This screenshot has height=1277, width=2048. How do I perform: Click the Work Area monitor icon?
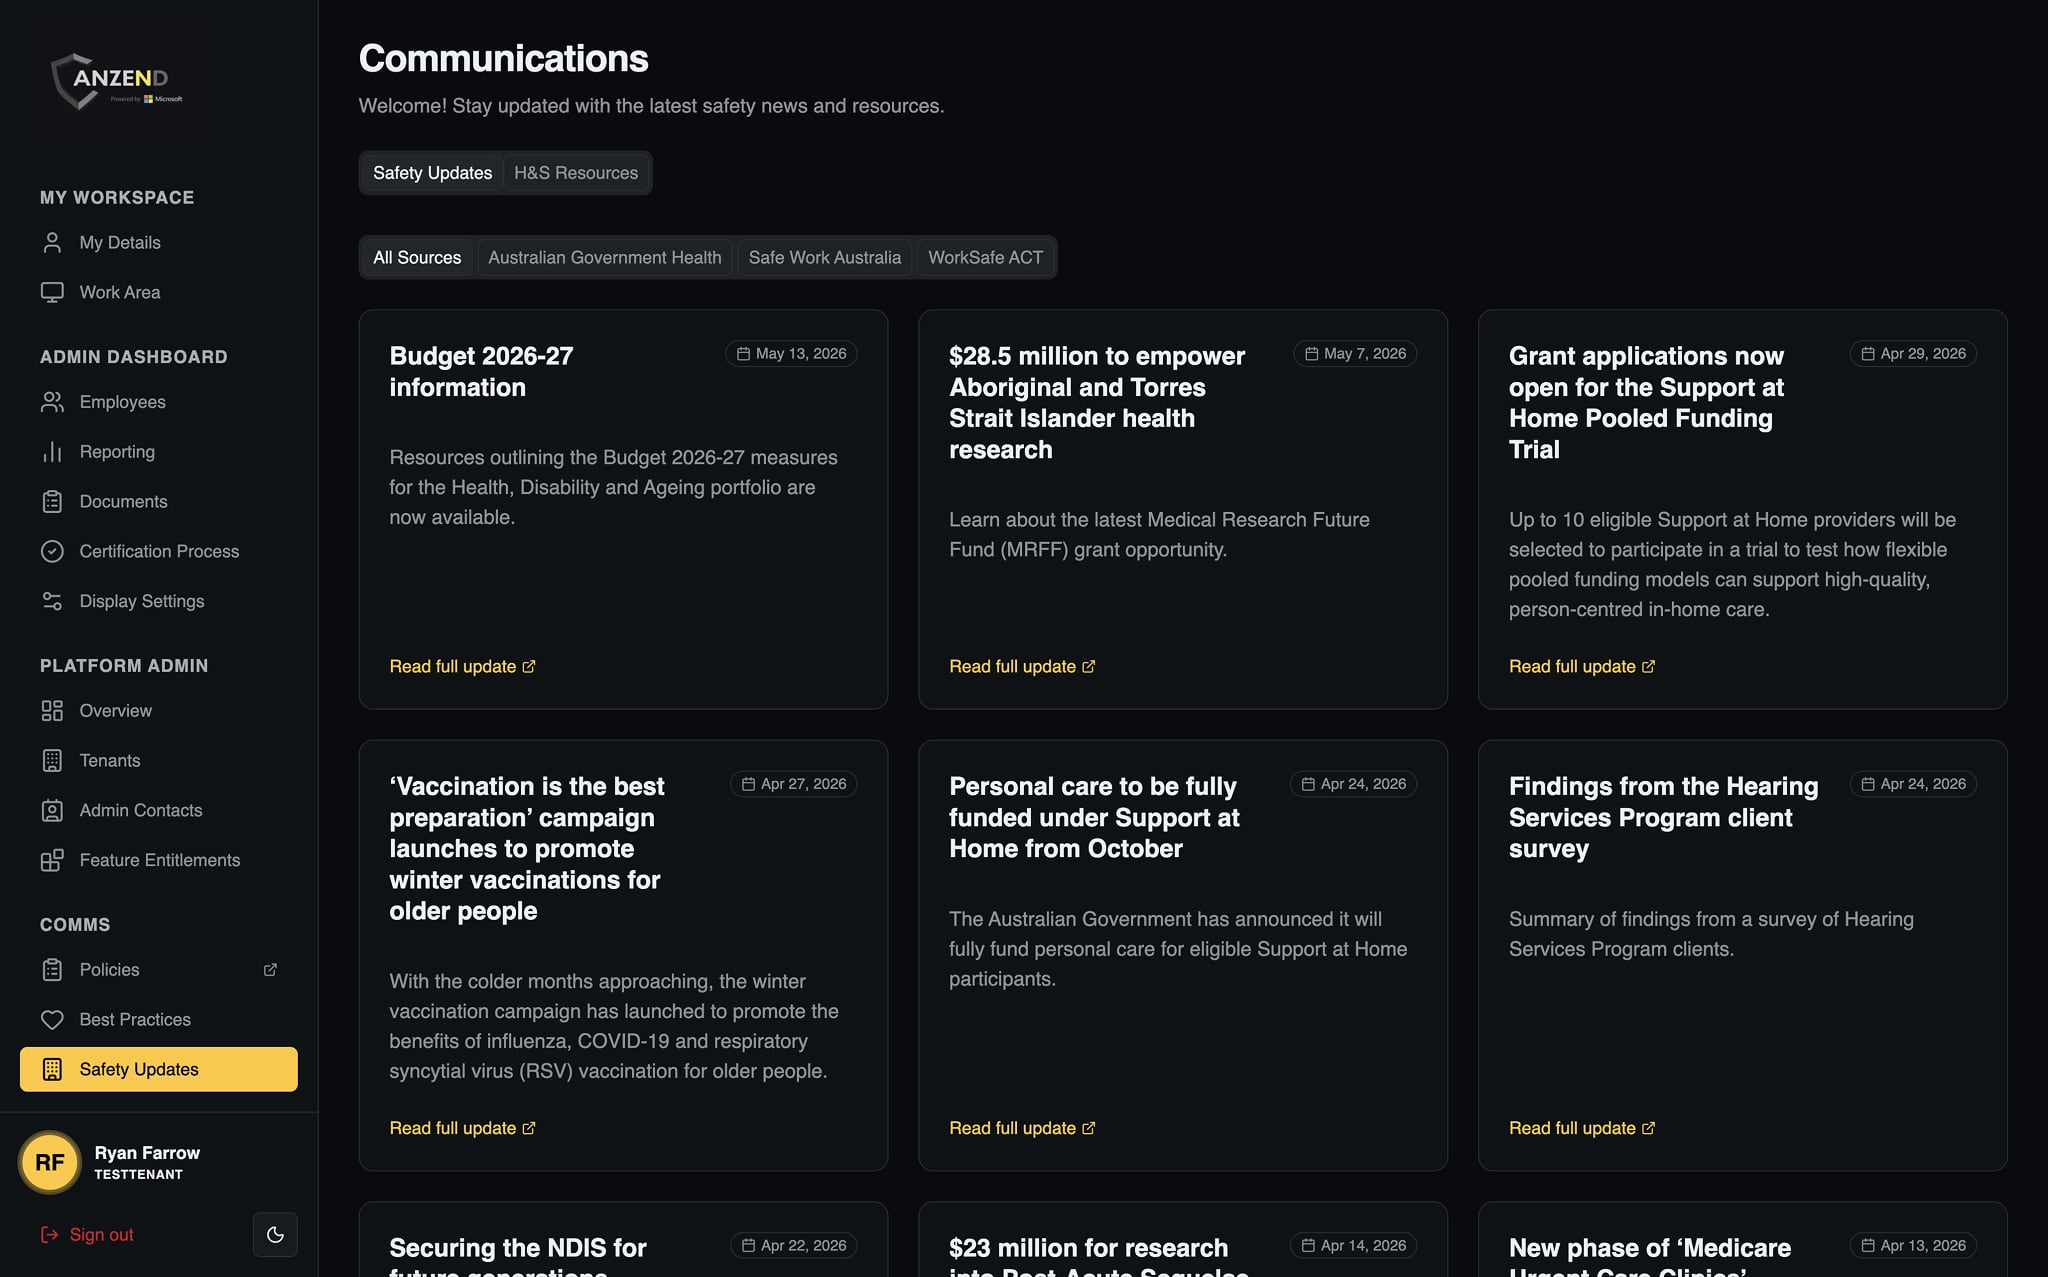point(52,292)
